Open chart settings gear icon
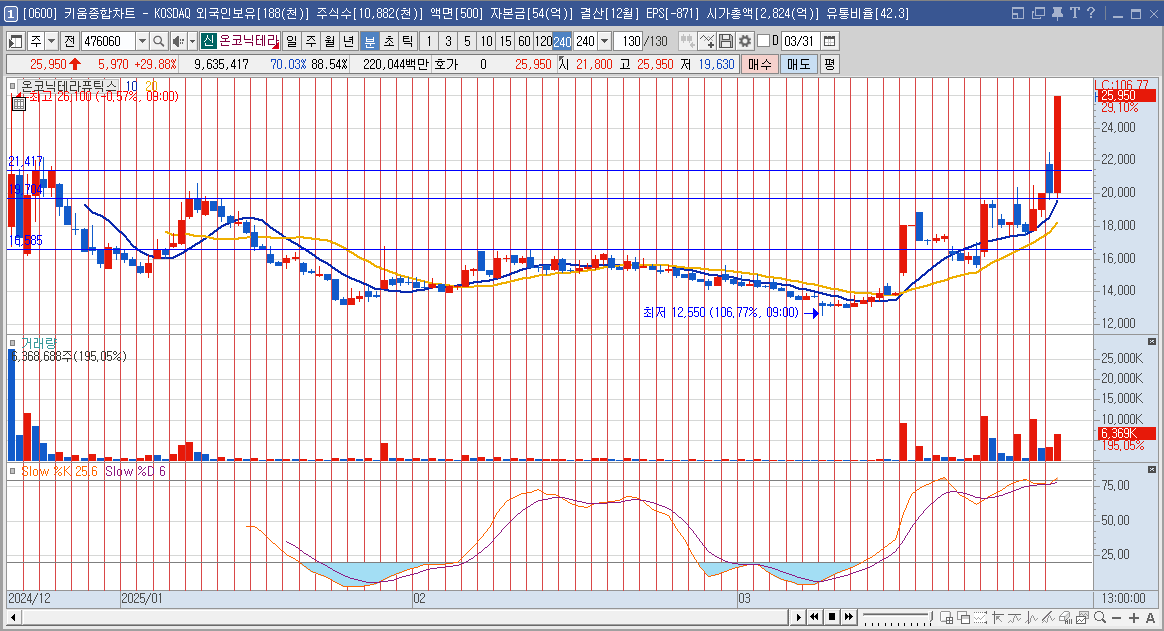Image resolution: width=1164 pixels, height=631 pixels. [745, 42]
